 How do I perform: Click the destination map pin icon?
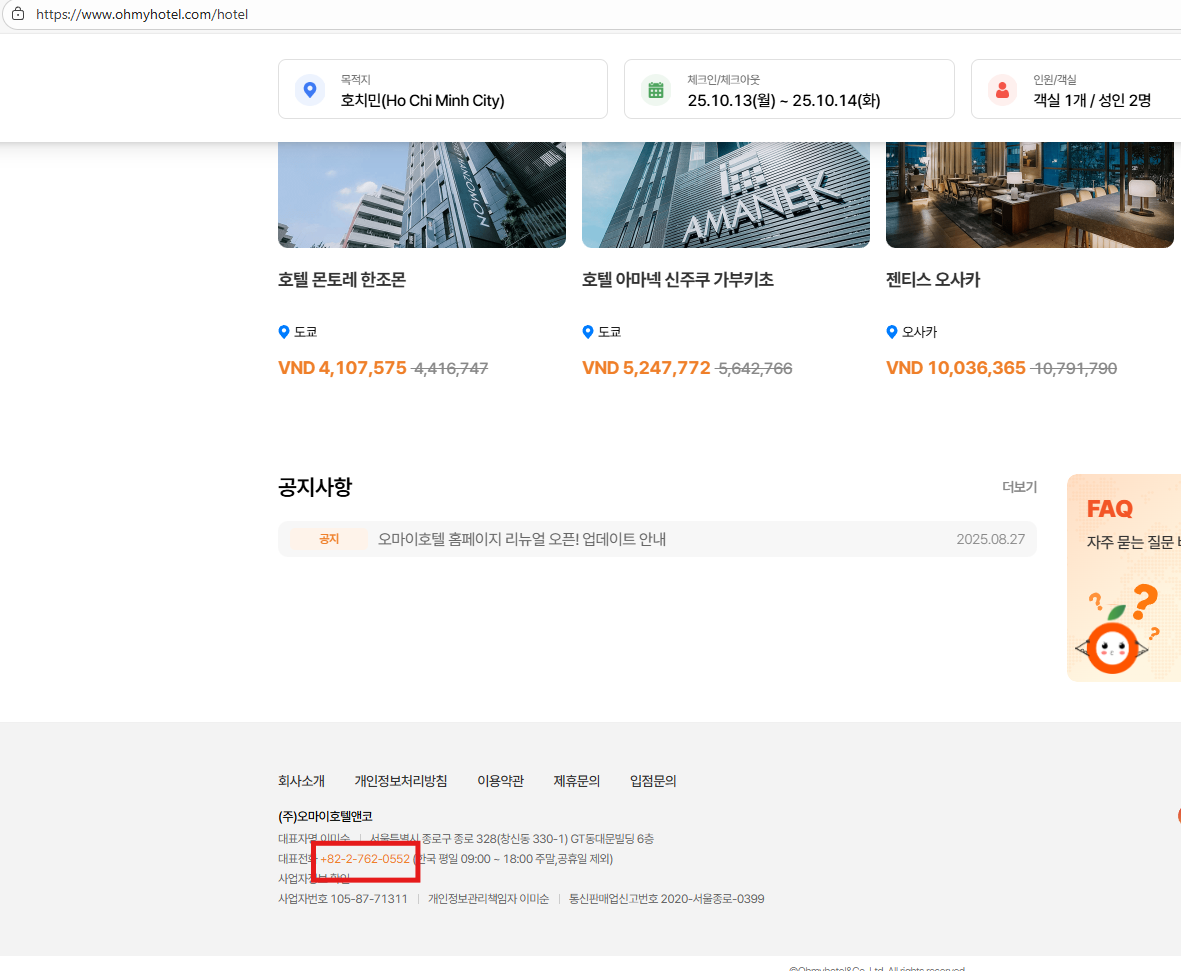tap(310, 90)
